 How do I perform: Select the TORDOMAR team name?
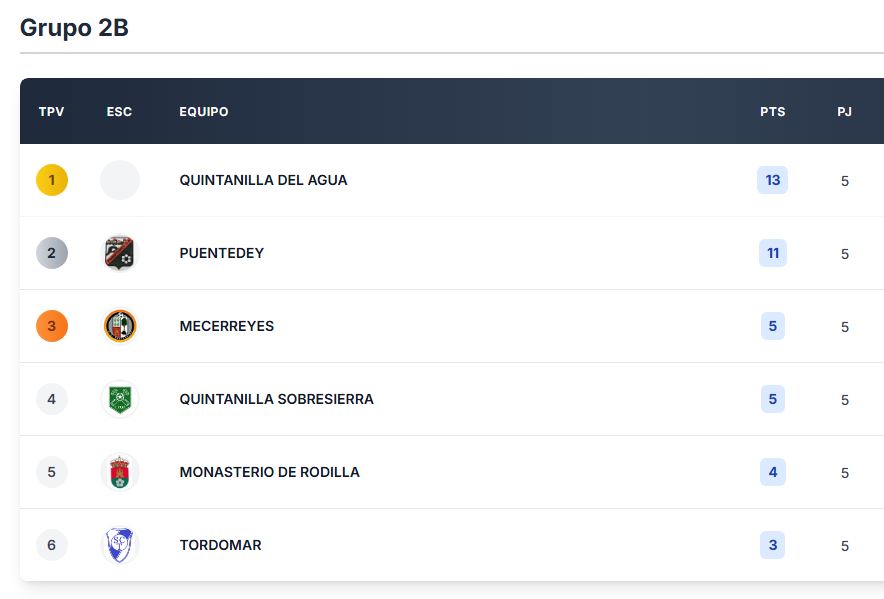click(x=220, y=545)
